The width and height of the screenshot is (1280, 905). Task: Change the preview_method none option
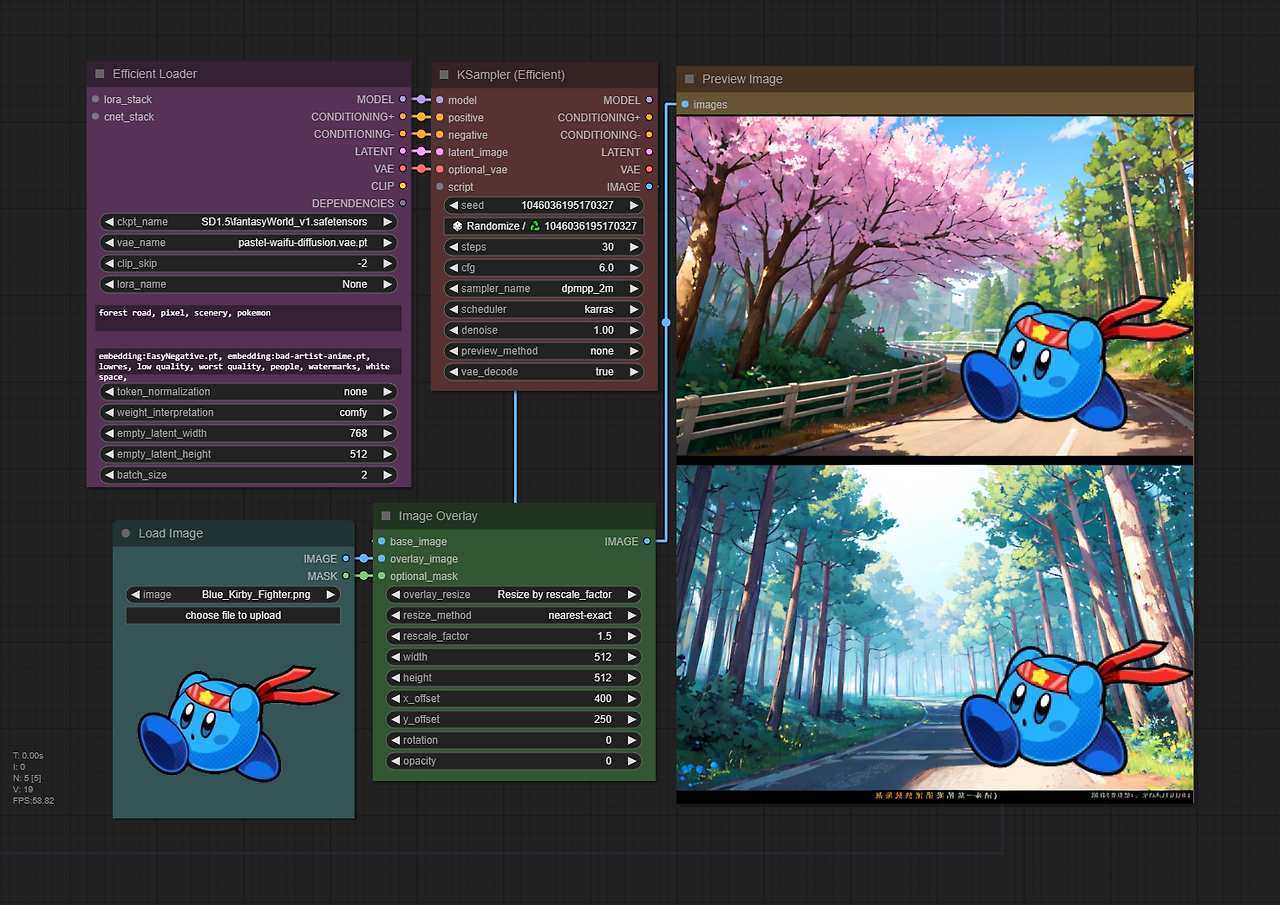point(544,351)
